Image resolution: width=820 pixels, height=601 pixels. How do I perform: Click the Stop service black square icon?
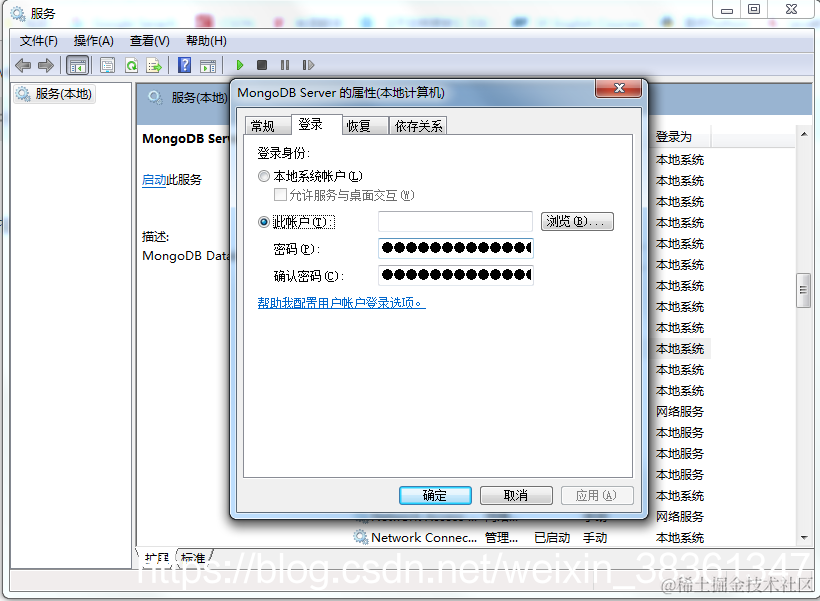point(261,65)
